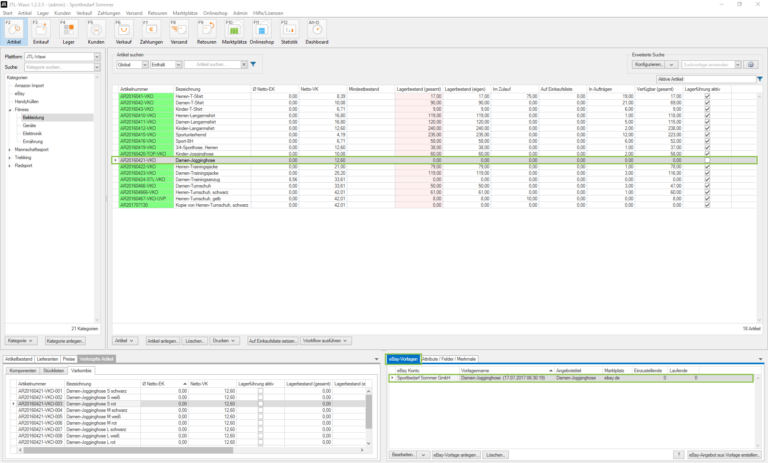Open the Zahlungen payments module

click(152, 33)
